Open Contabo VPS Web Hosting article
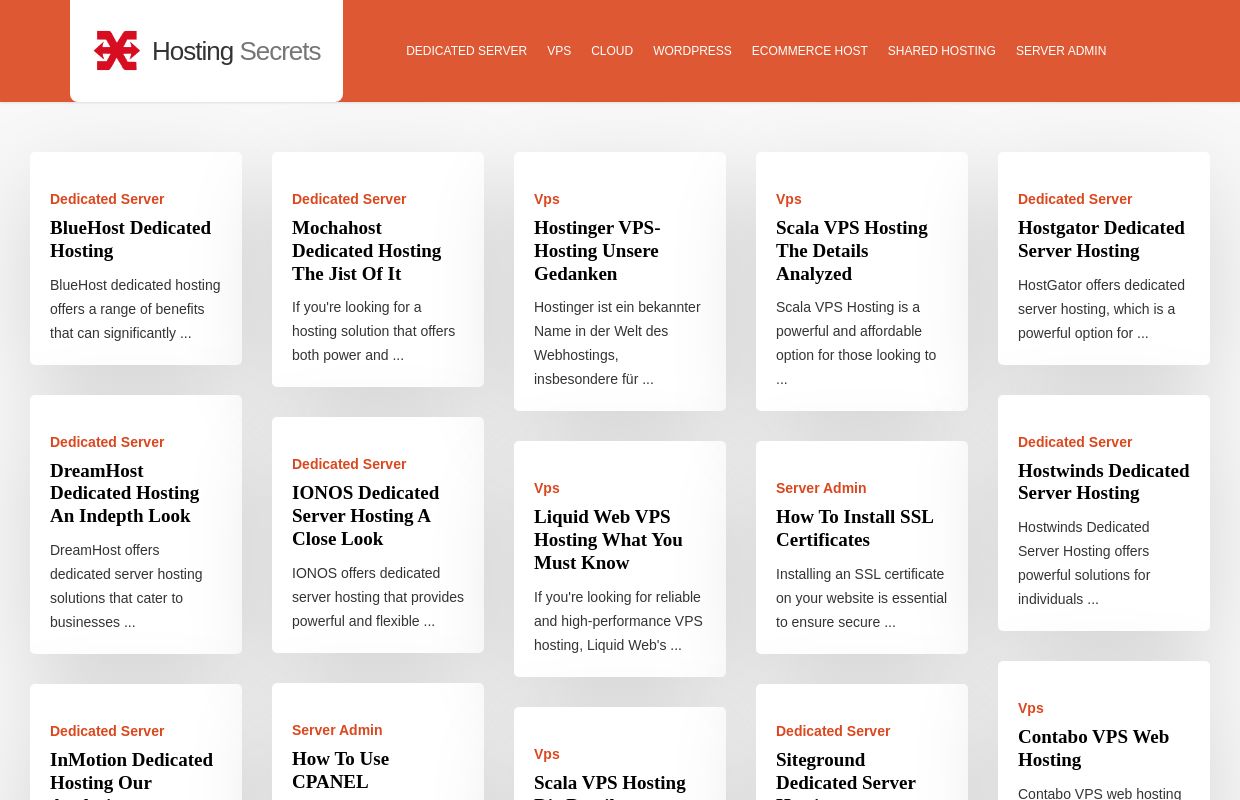 (x=1093, y=748)
